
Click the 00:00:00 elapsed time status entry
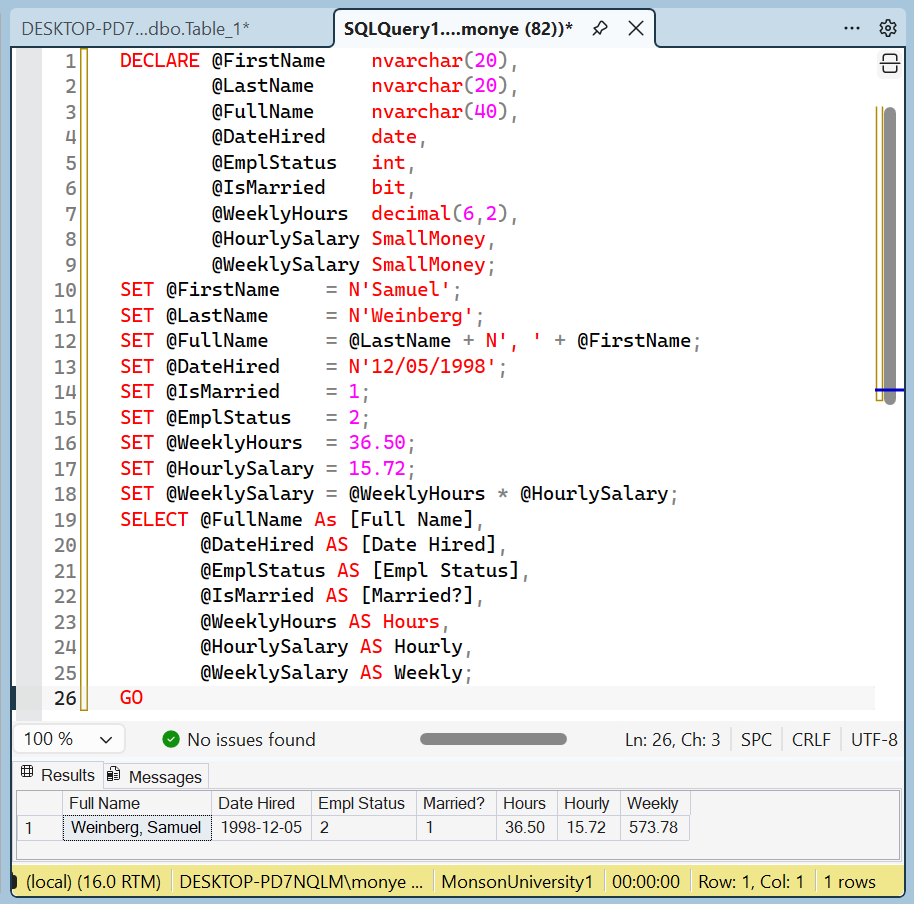(646, 881)
